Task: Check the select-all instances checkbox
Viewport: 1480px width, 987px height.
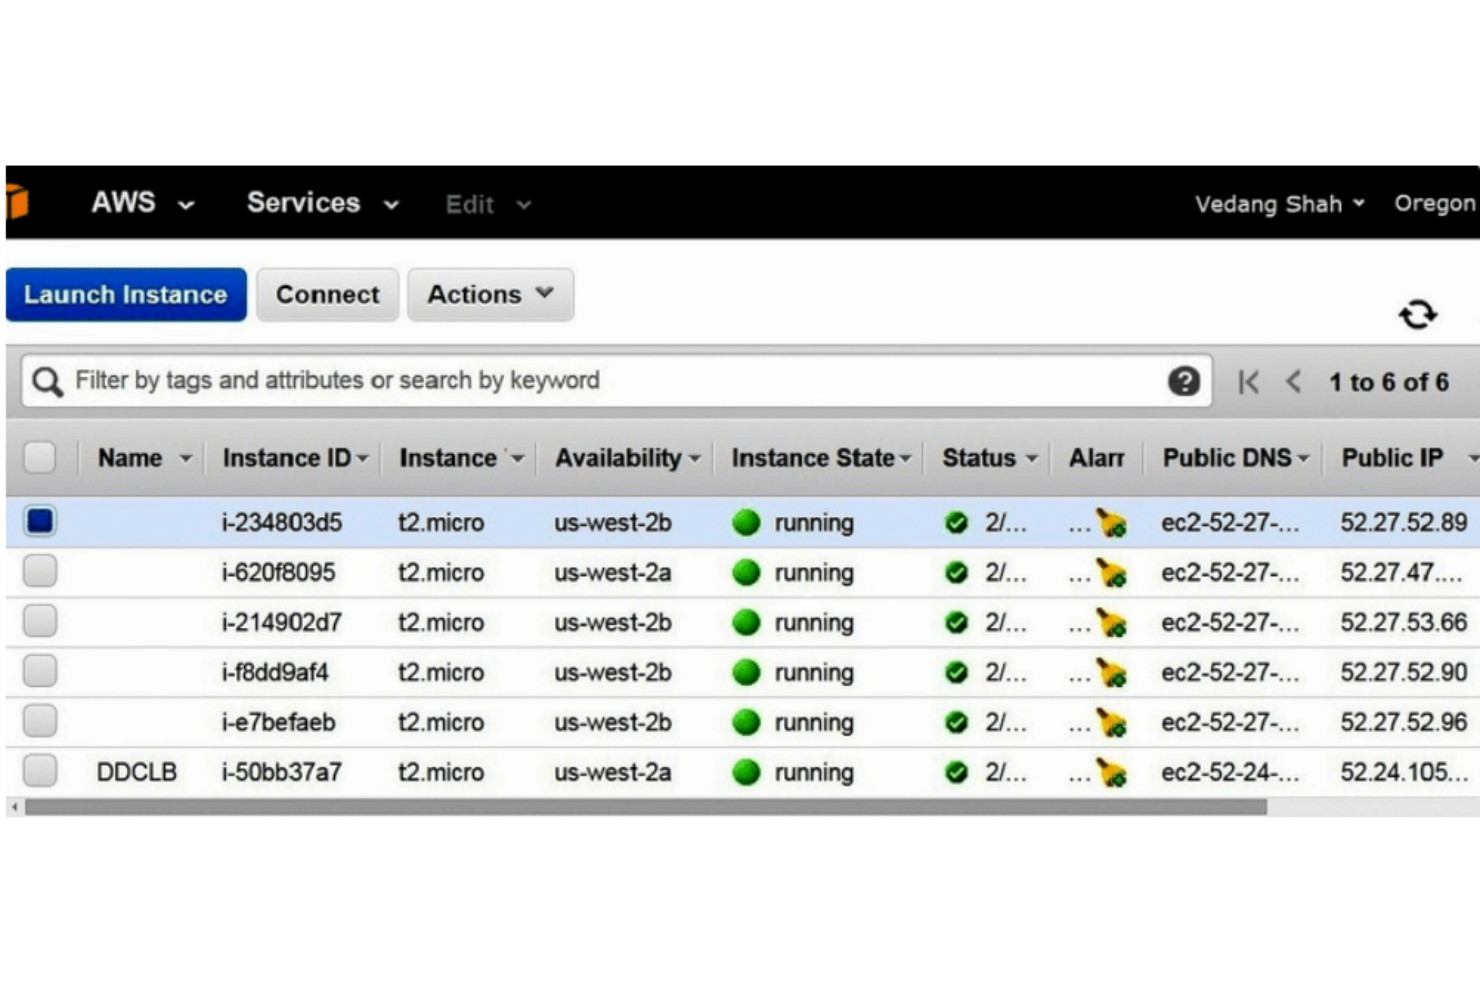Action: click(x=40, y=456)
